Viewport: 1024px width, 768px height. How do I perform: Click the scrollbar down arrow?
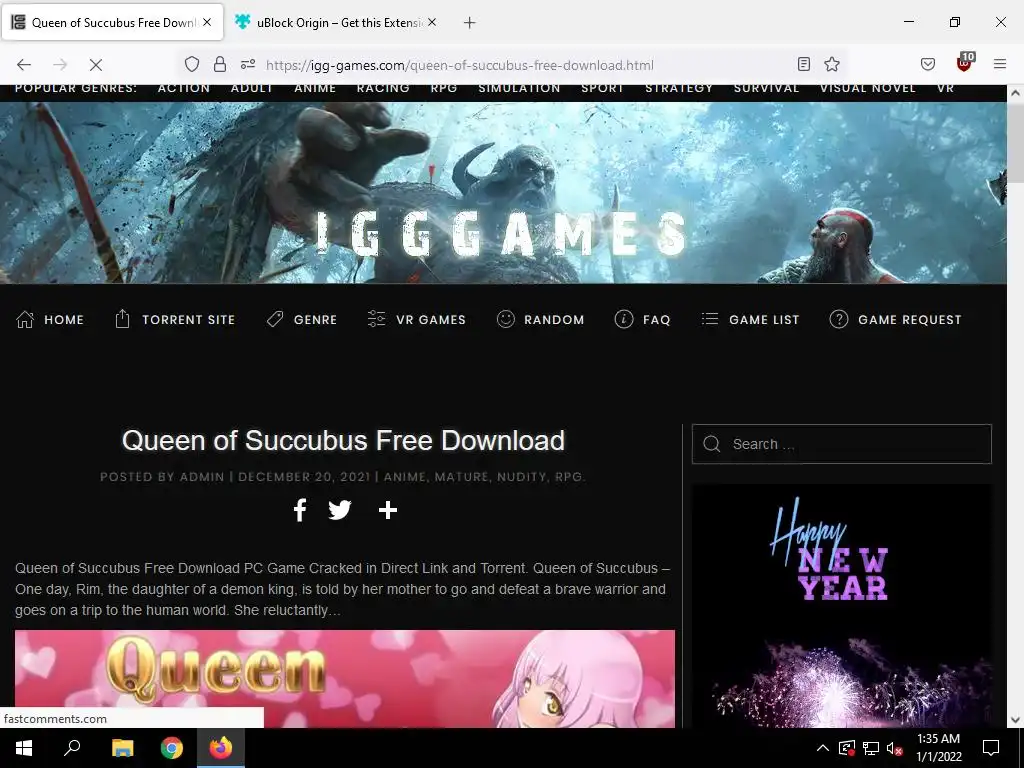[x=1015, y=720]
